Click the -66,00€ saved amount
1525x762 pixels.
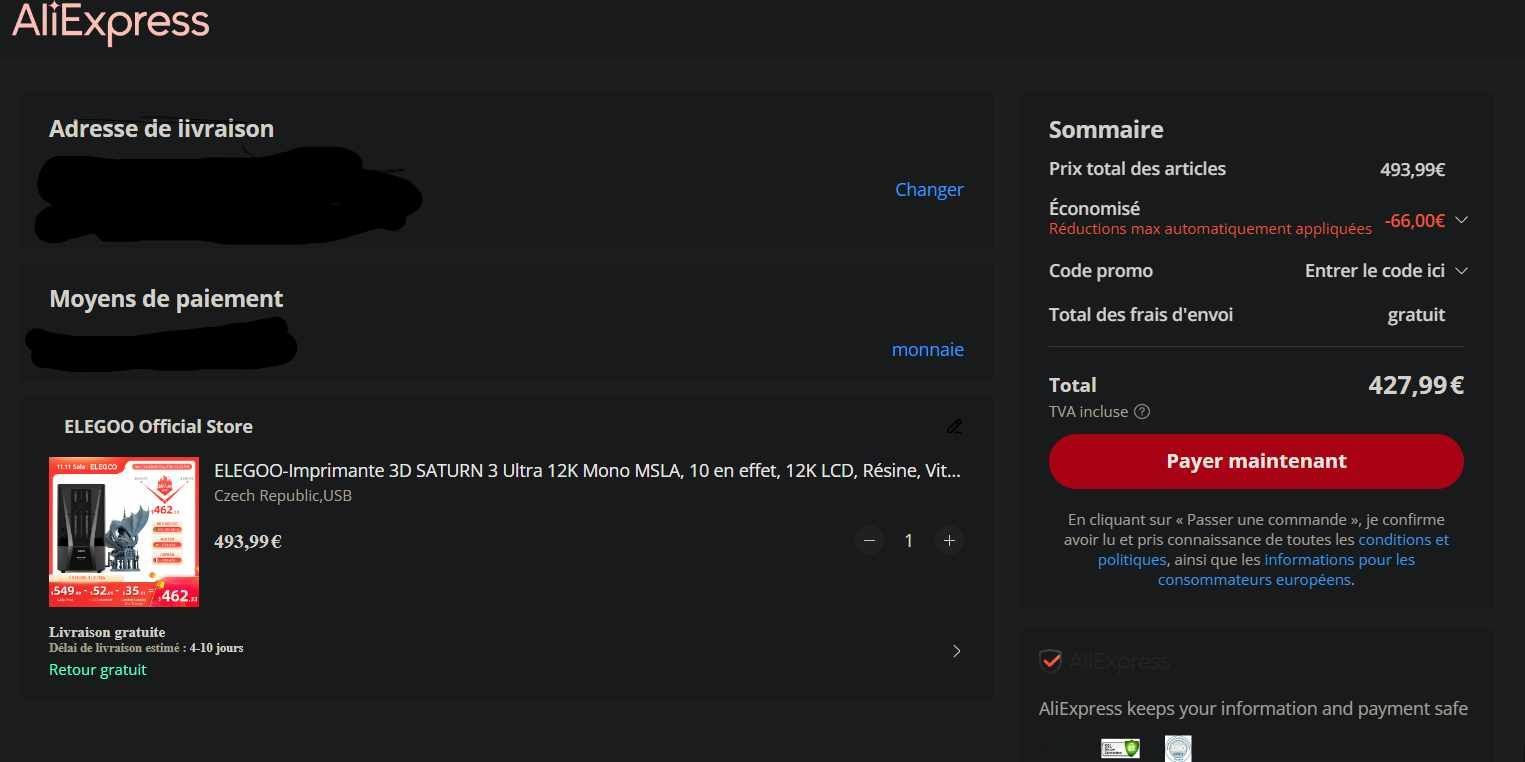tap(1415, 221)
